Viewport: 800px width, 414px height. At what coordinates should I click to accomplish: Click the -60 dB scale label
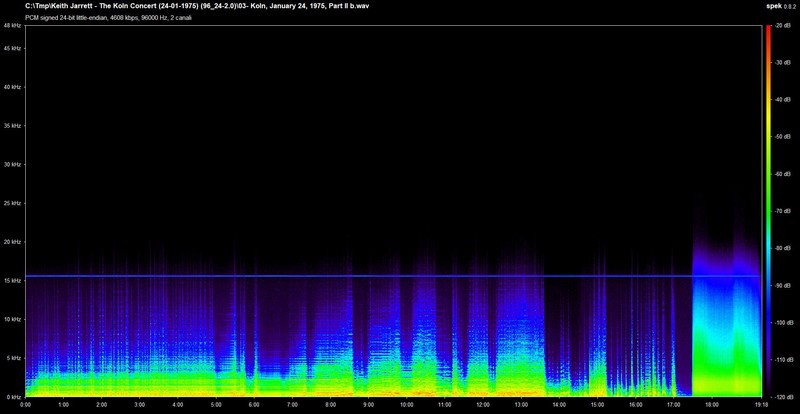(781, 174)
